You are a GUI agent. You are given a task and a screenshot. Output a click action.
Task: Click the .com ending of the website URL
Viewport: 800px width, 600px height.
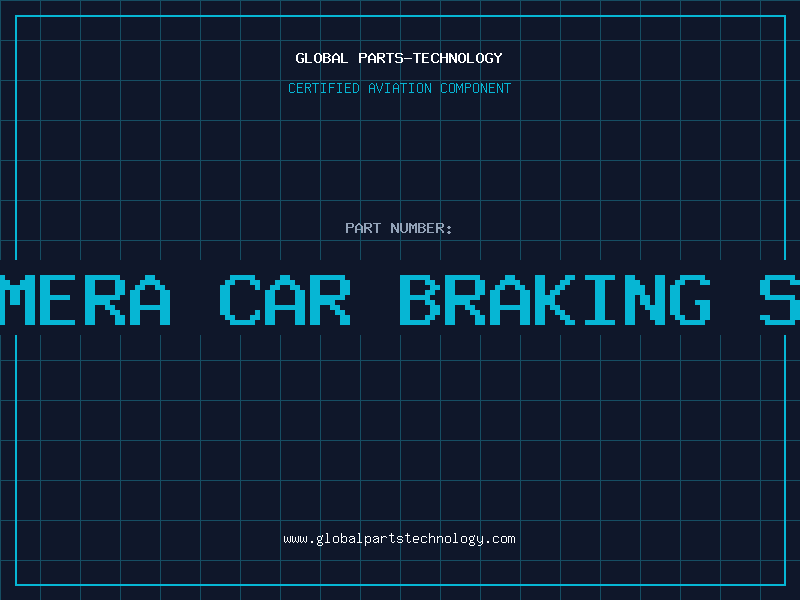click(x=500, y=539)
